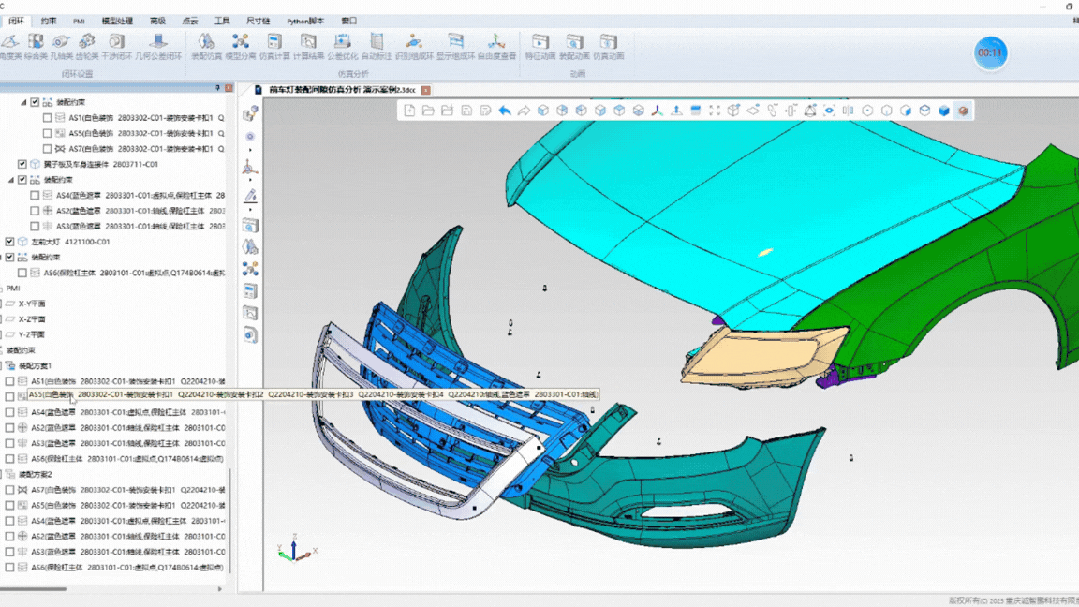This screenshot has width=1079, height=607.
Task: Open the 闭环 ribbon tab
Action: (x=15, y=21)
